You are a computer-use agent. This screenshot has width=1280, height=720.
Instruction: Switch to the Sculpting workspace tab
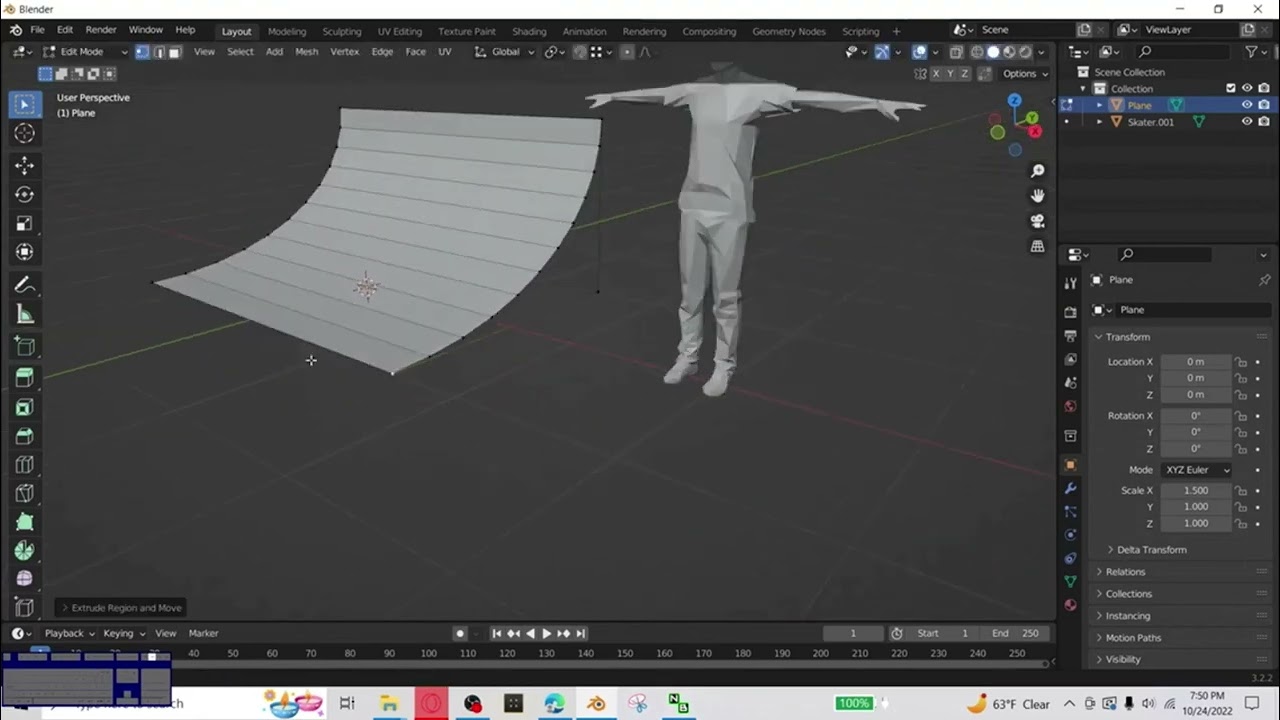[341, 31]
